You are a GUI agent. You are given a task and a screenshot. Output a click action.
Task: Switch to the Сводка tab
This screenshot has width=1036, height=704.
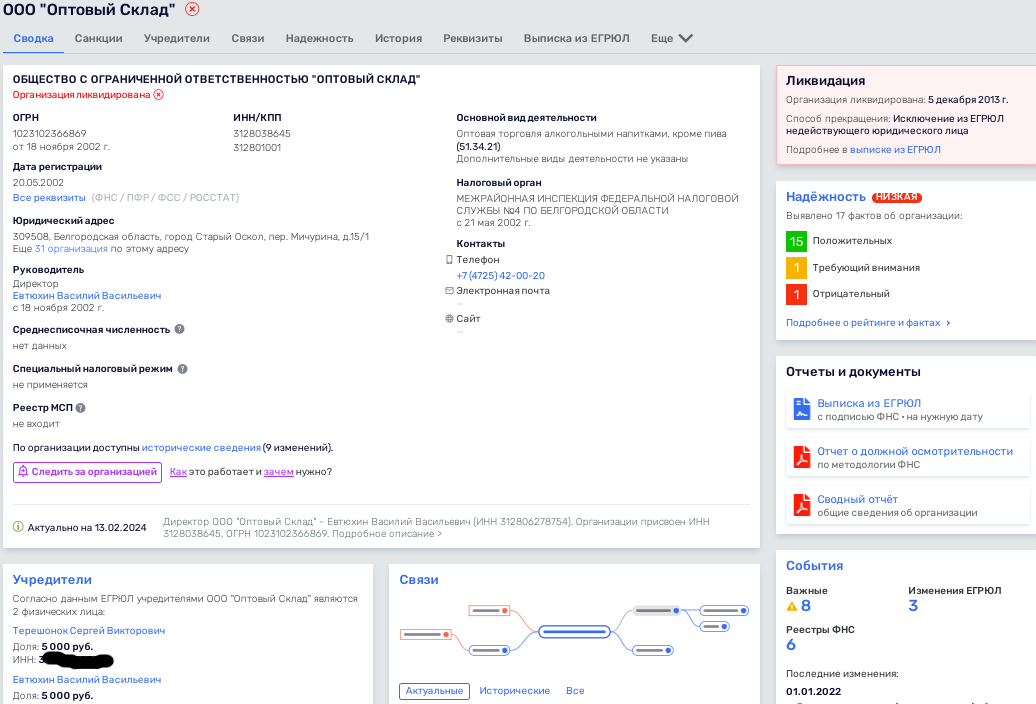[33, 38]
